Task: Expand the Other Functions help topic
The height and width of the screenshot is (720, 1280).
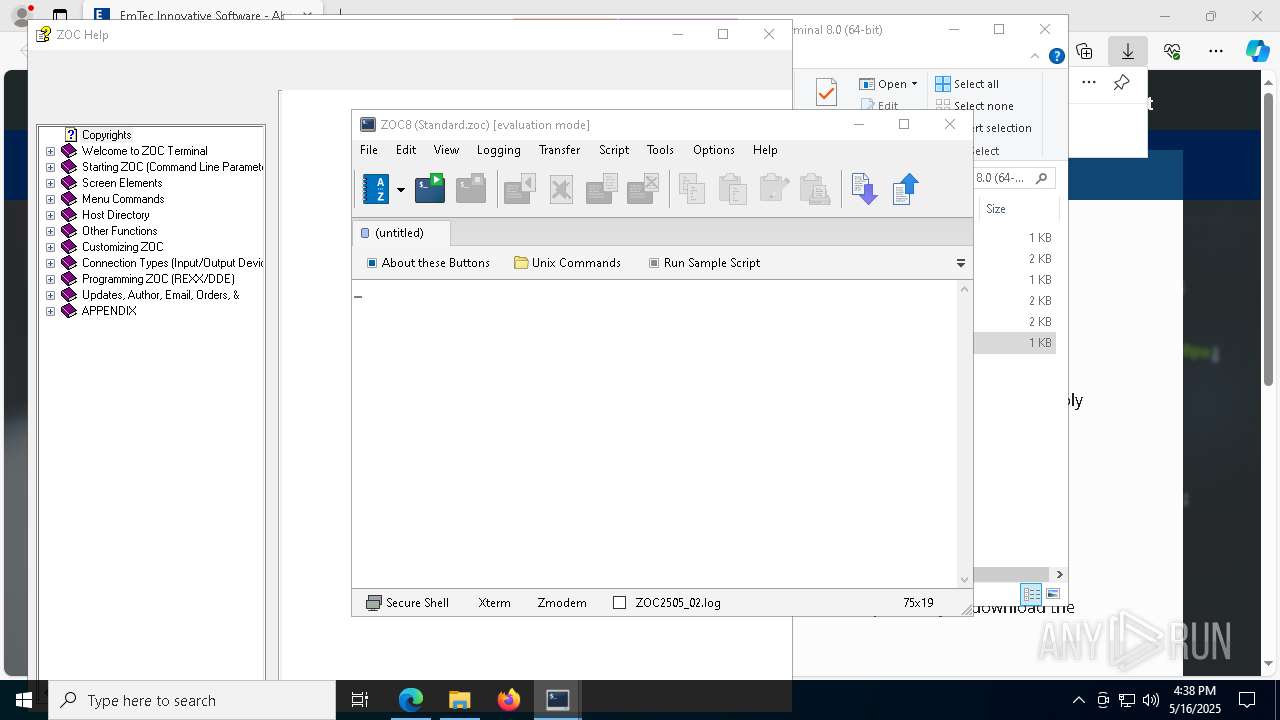Action: click(51, 231)
